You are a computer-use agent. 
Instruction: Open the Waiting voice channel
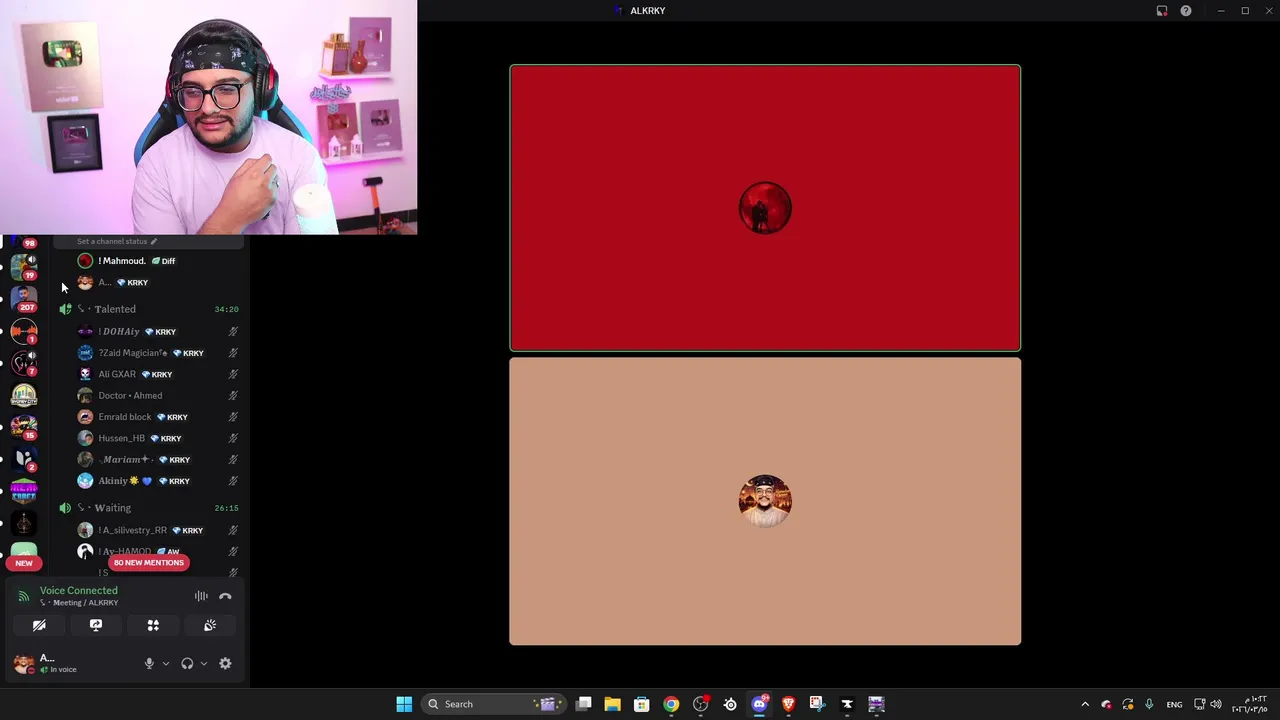pos(148,508)
